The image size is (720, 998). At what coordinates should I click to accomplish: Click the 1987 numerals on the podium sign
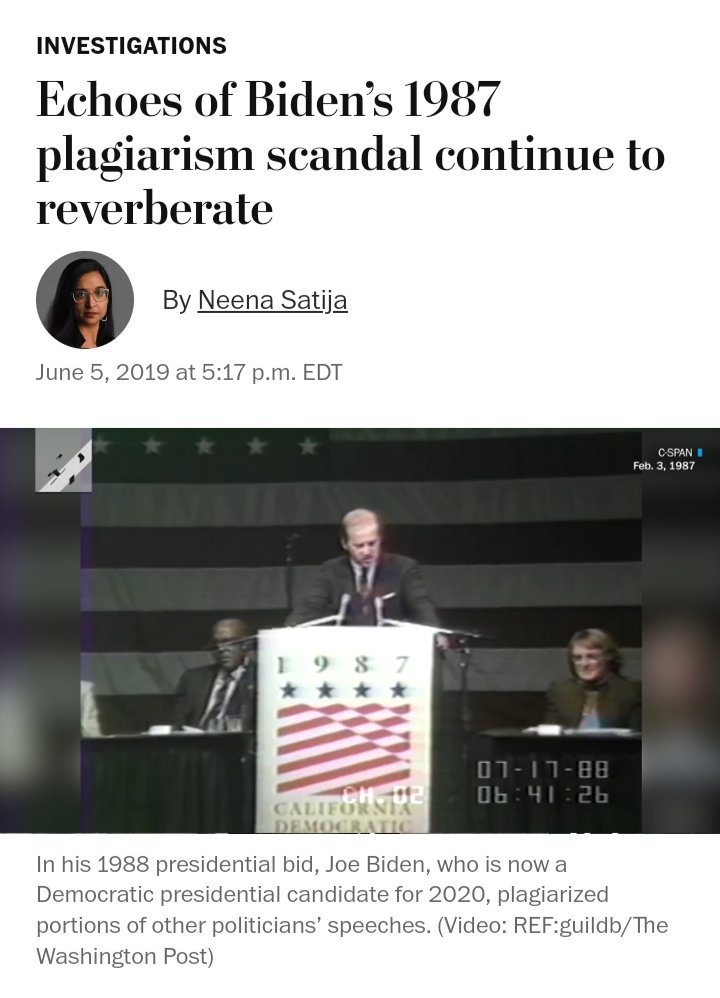[342, 665]
